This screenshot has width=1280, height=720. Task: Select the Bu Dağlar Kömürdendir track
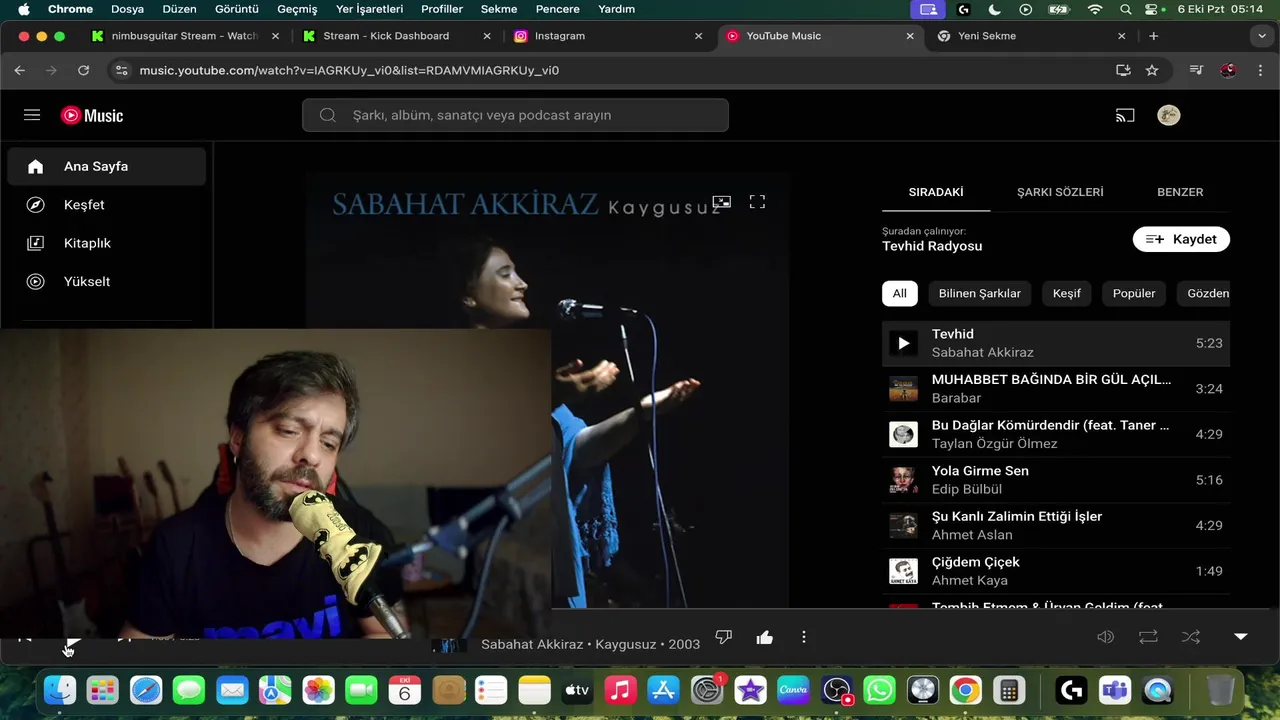coord(1056,434)
